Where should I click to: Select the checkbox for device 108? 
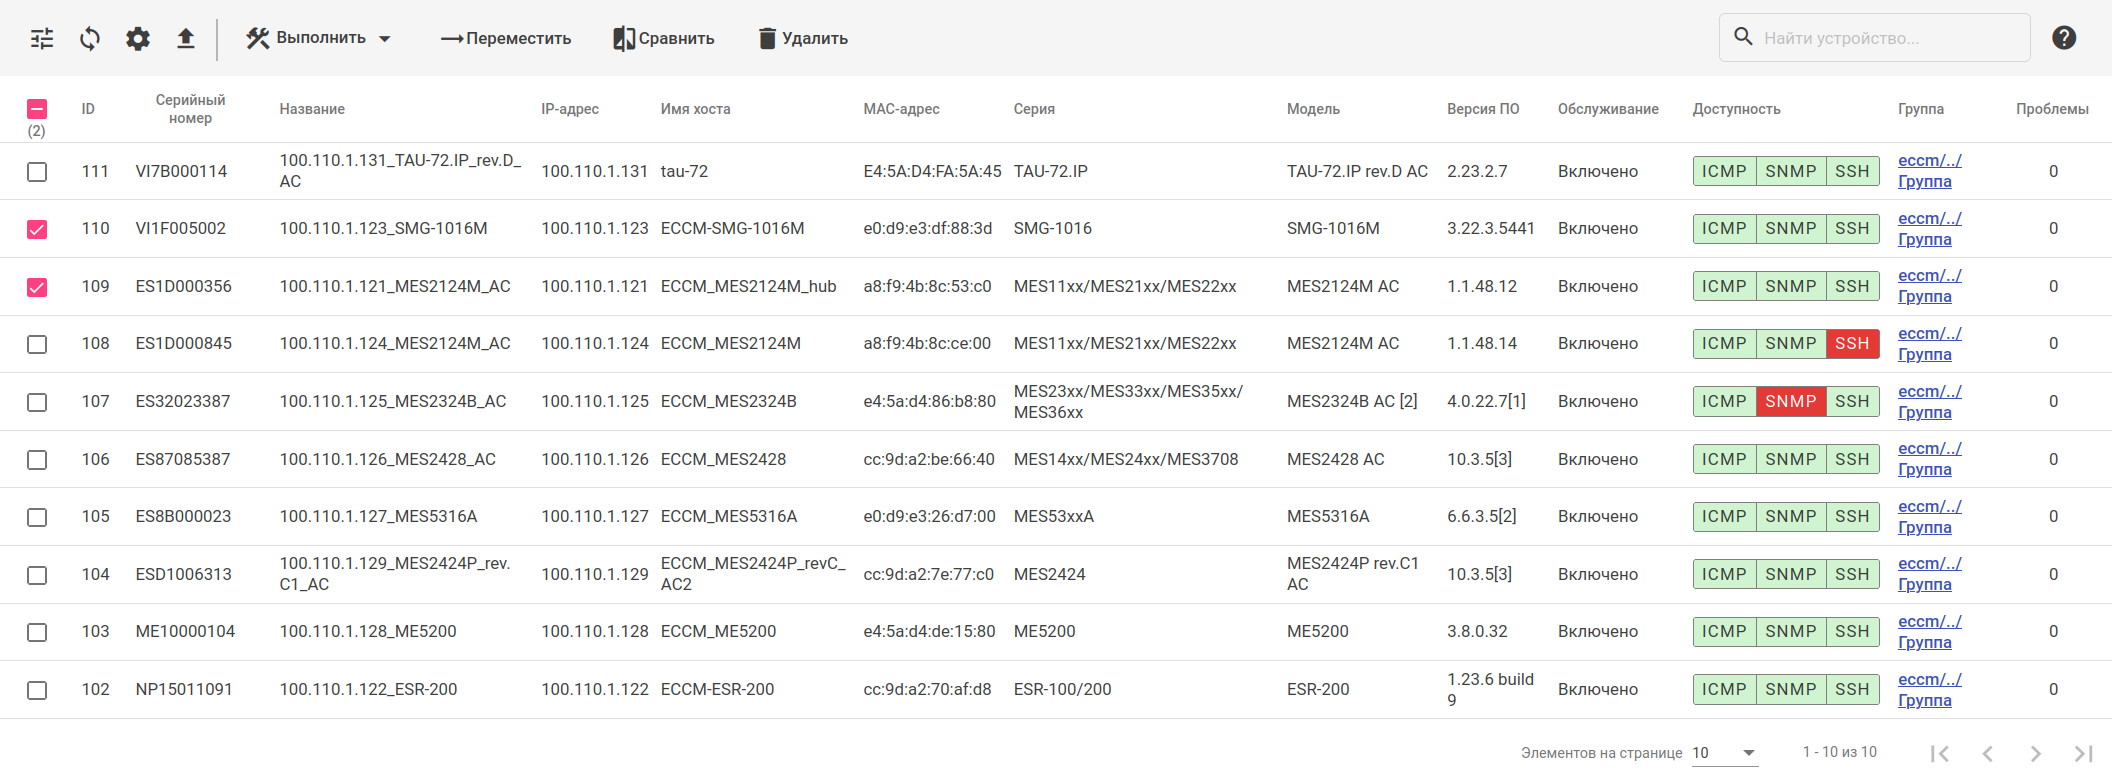pos(37,344)
